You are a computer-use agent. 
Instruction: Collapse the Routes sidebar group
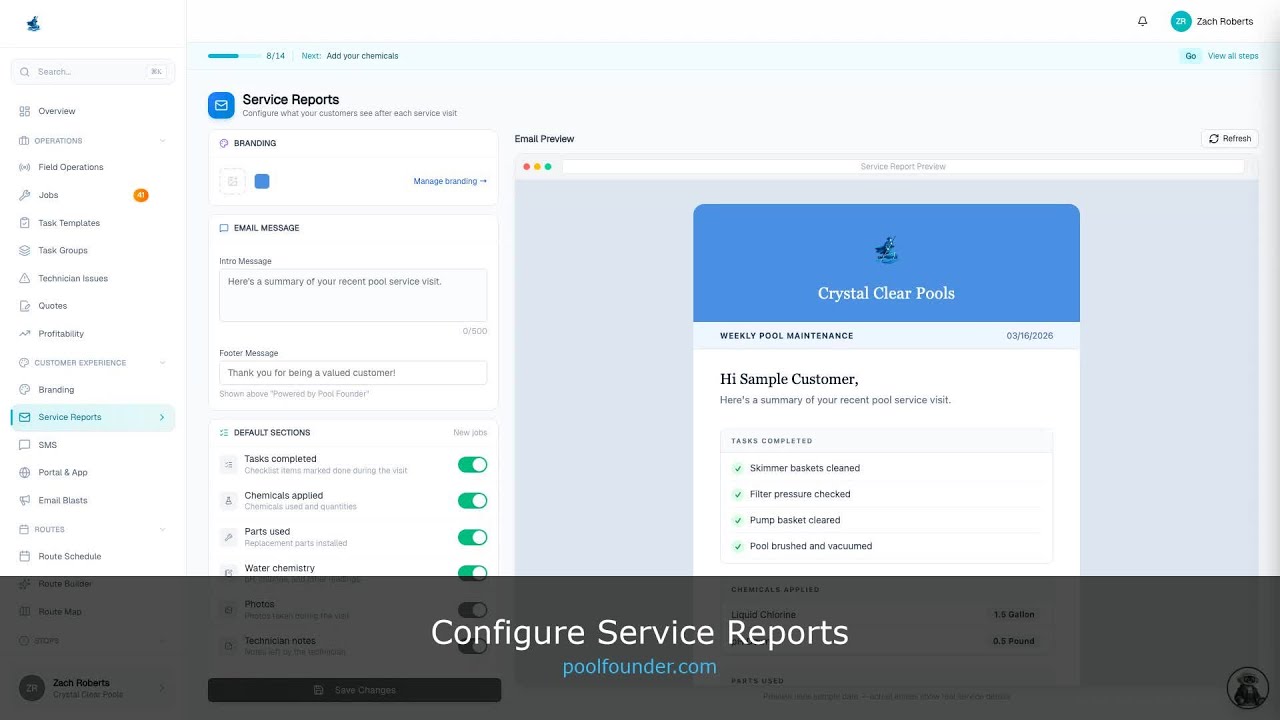tap(162, 529)
